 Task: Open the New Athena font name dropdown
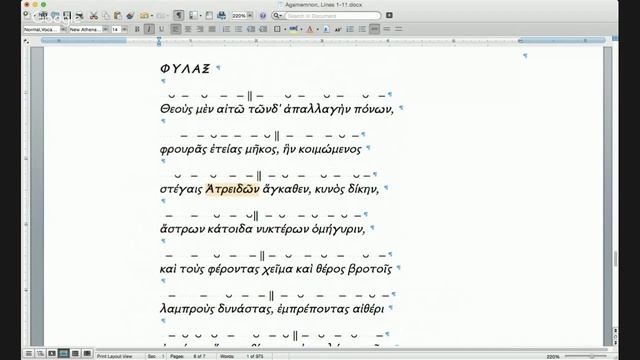(x=106, y=29)
